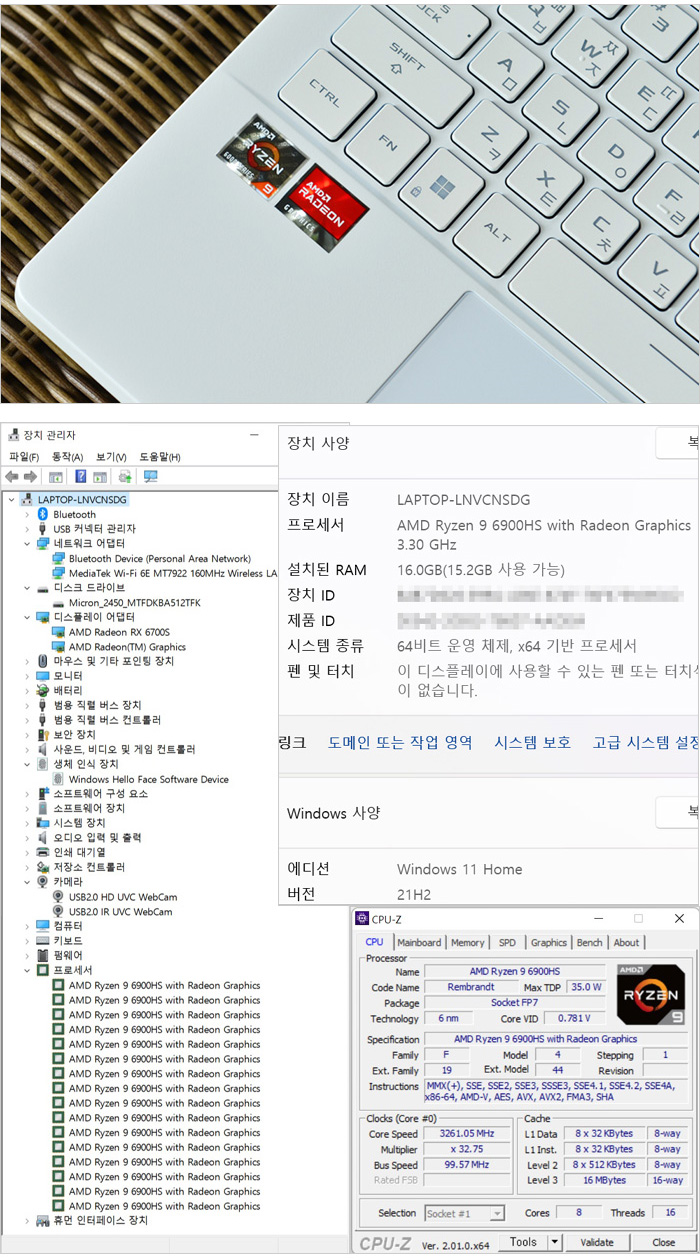Open the 시스템 보호 link
This screenshot has width=700, height=1259.
tap(532, 742)
